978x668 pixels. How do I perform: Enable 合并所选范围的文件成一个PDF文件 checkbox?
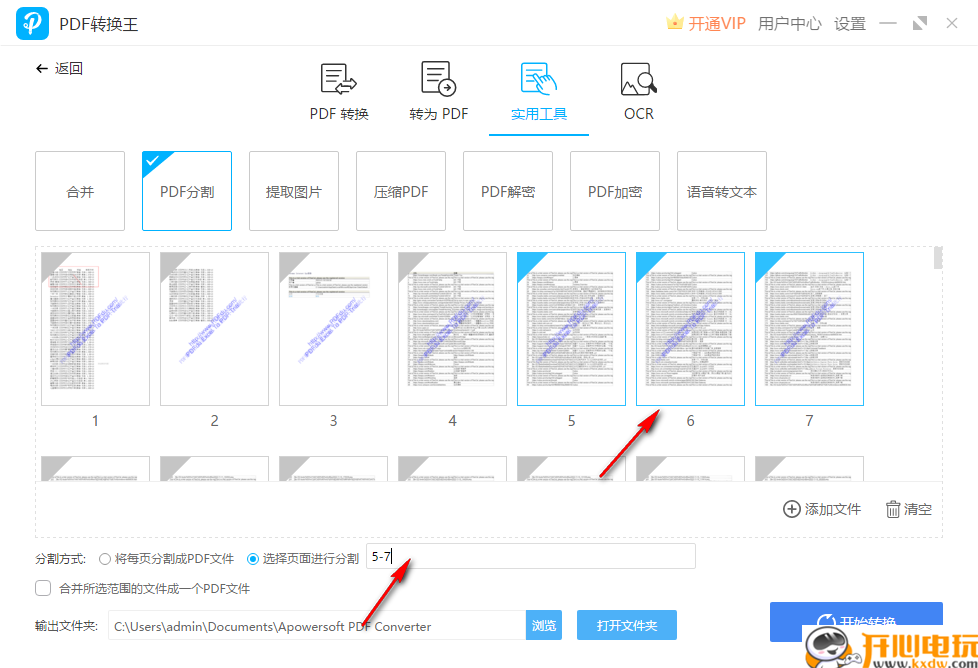[43, 587]
